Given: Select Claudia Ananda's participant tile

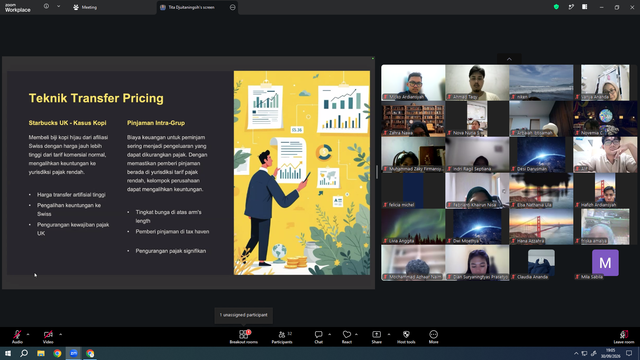Looking at the screenshot, I should point(541,263).
